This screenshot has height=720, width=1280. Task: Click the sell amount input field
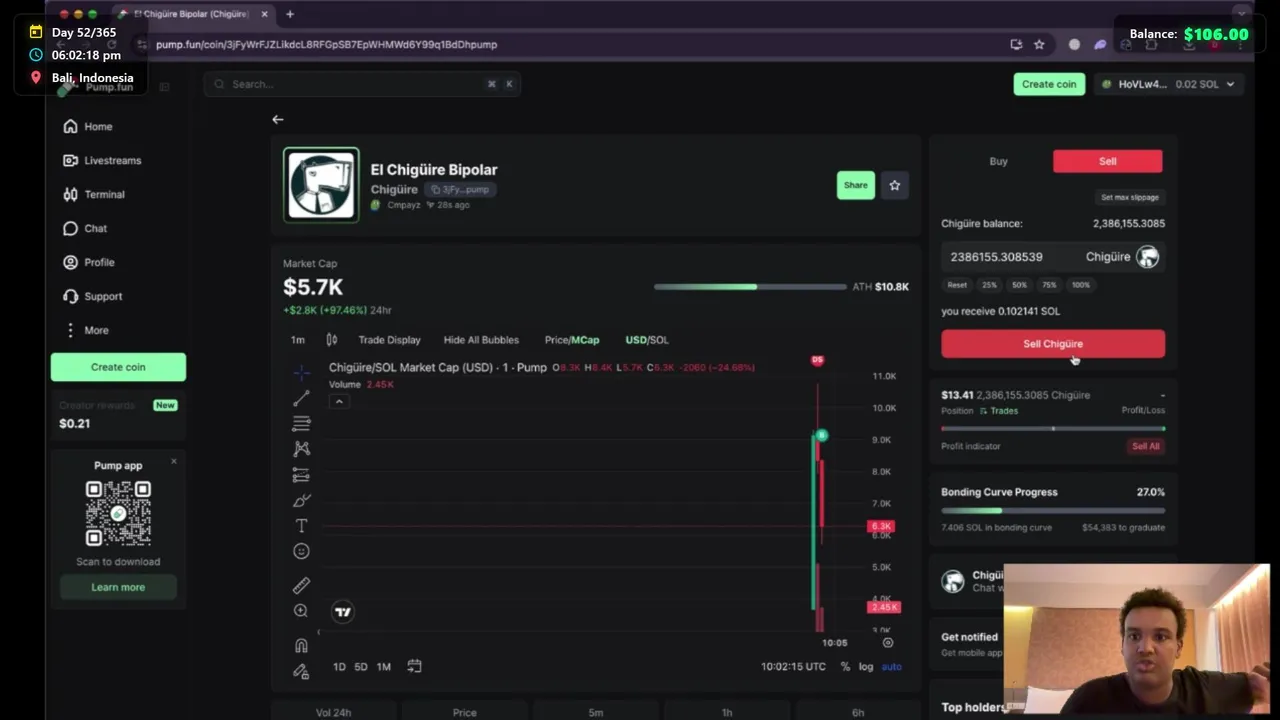1010,257
